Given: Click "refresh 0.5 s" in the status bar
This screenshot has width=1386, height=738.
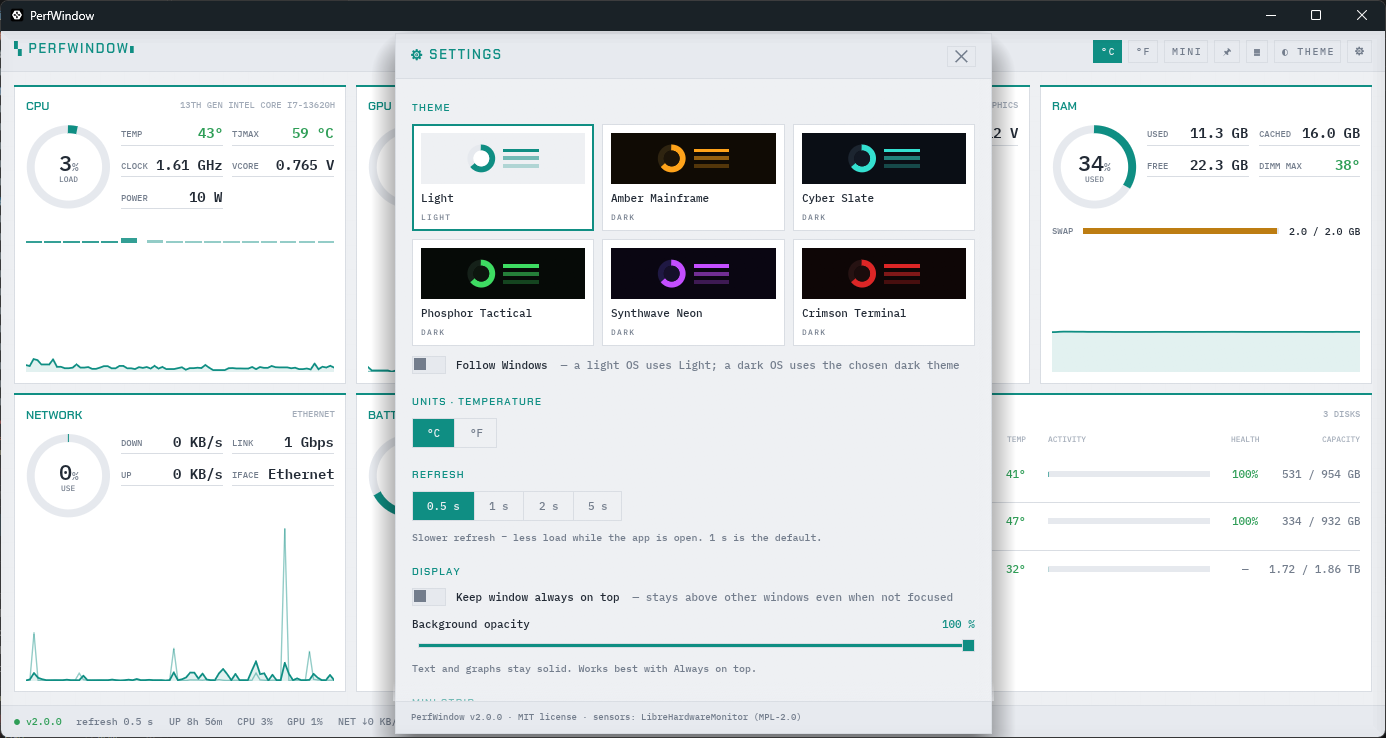Looking at the screenshot, I should pyautogui.click(x=115, y=721).
